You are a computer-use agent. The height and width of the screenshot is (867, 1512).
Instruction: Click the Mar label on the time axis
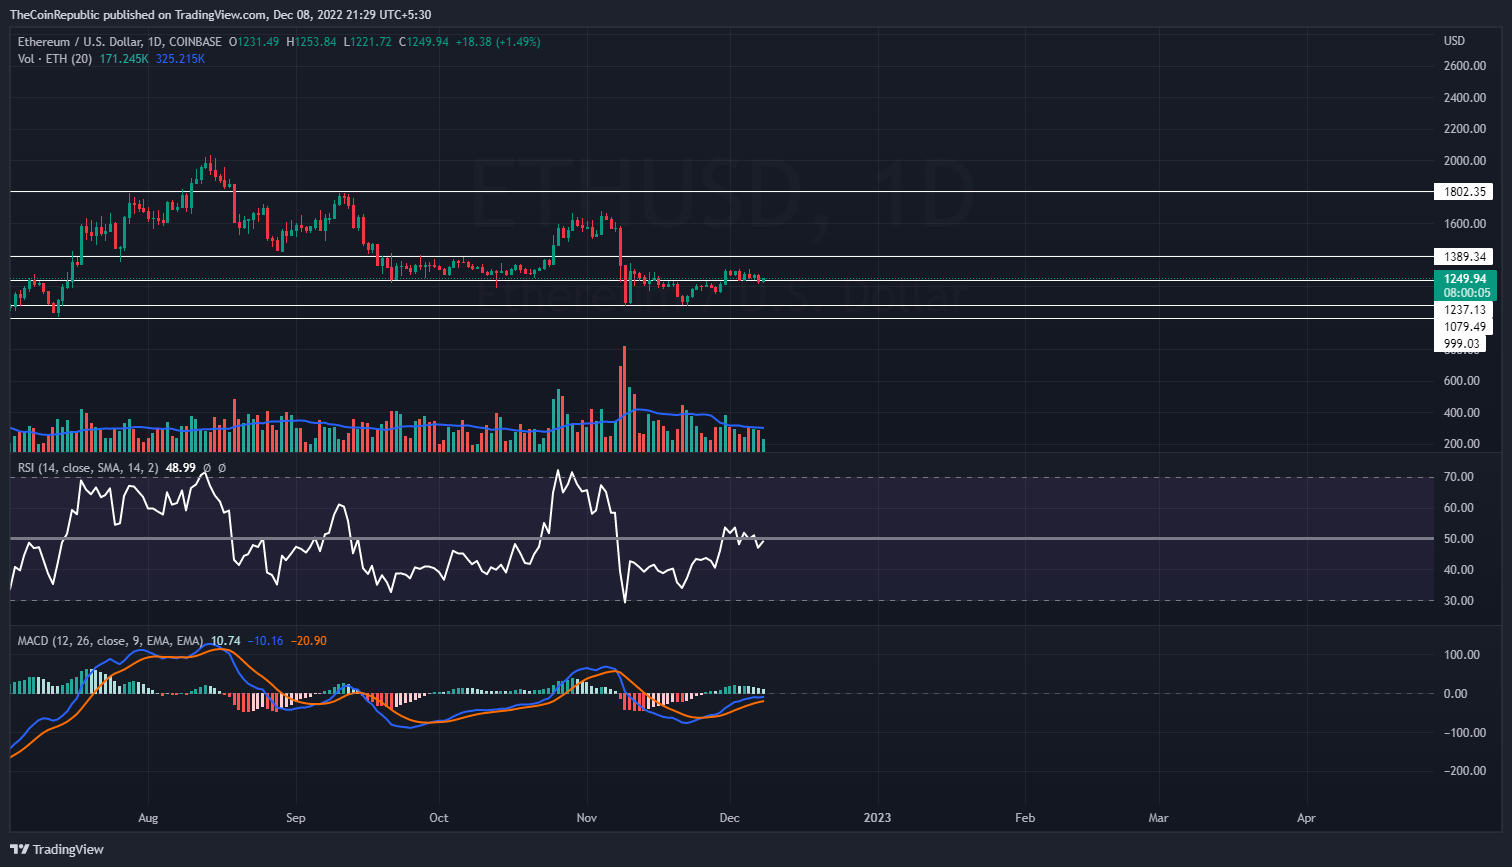(1158, 817)
